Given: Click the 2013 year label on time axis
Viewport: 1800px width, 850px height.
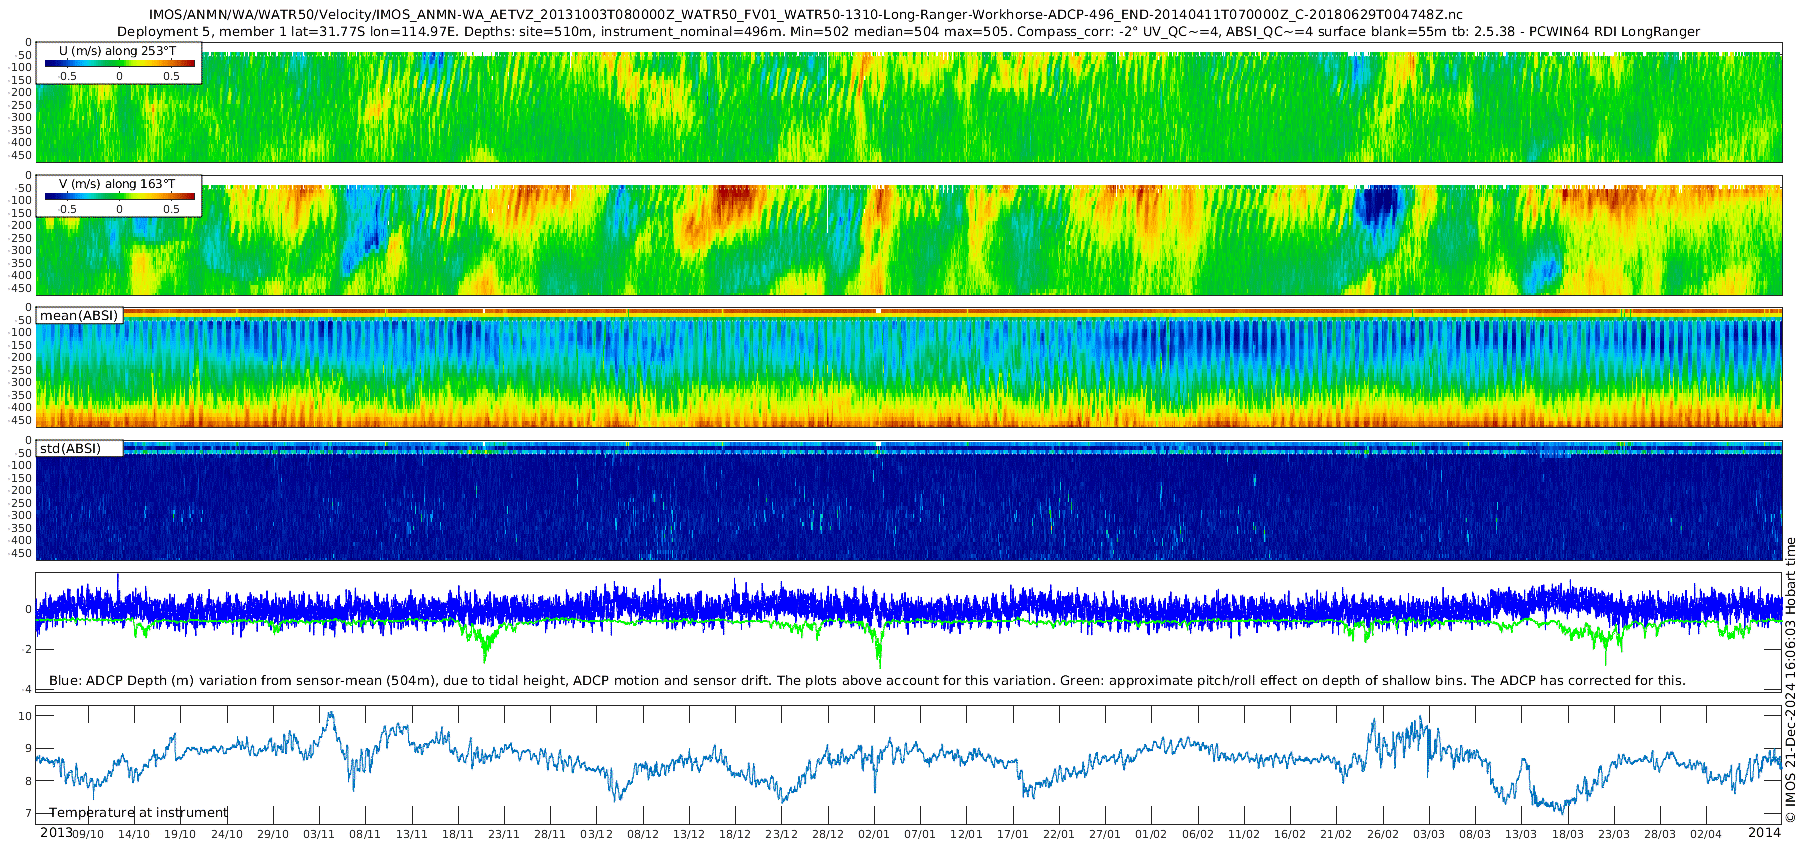Looking at the screenshot, I should click(x=56, y=833).
